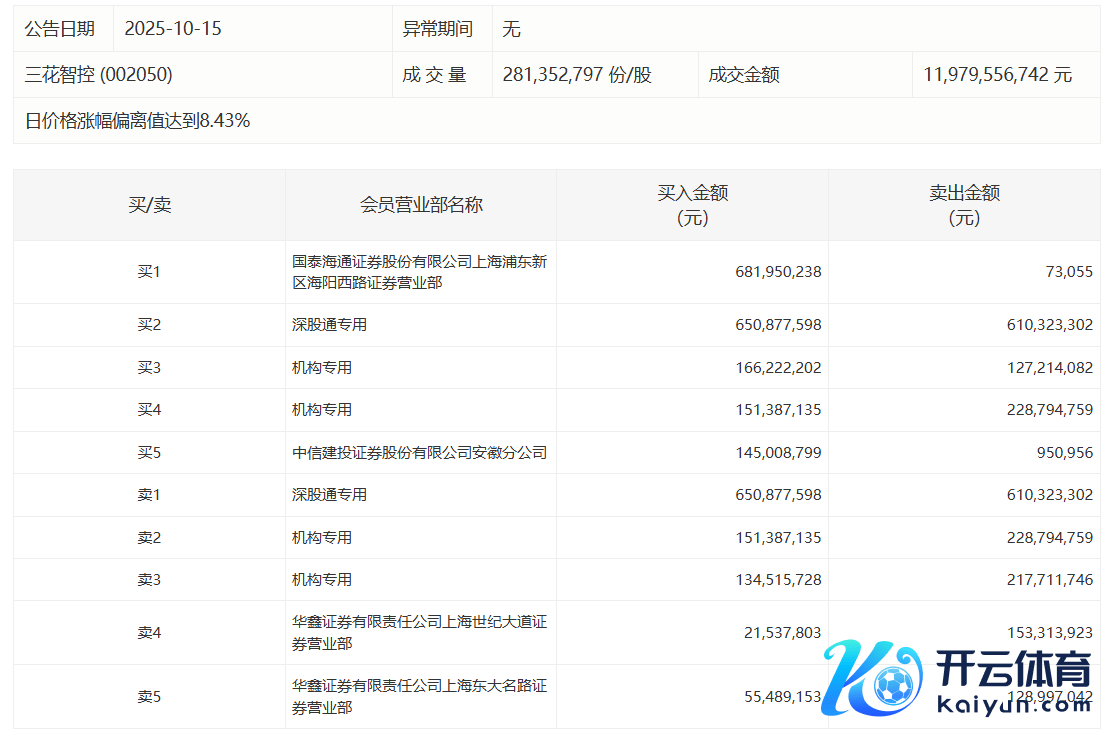Select 华鑫证券 上海世纪大道 branch entry

tap(419, 633)
